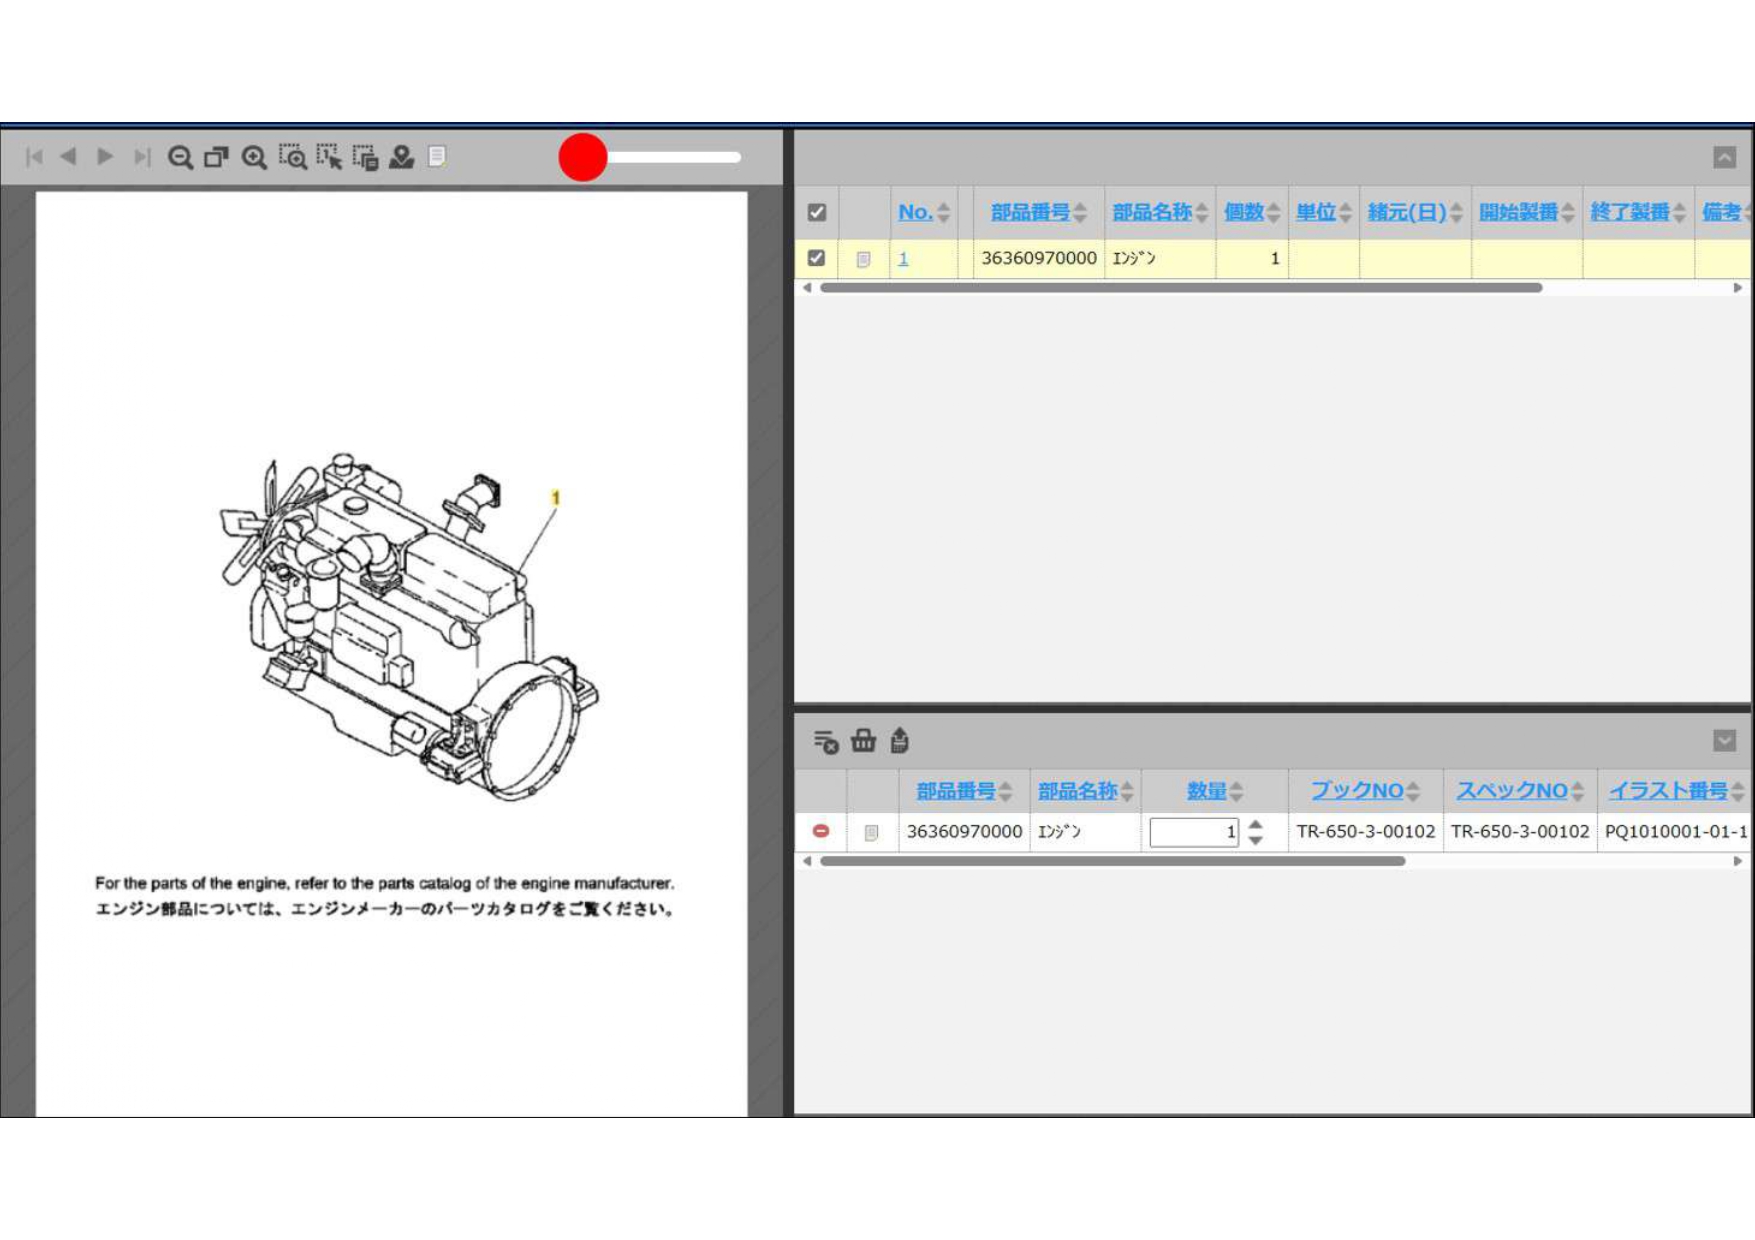
Task: Click the red zoom slider handle
Action: 583,157
